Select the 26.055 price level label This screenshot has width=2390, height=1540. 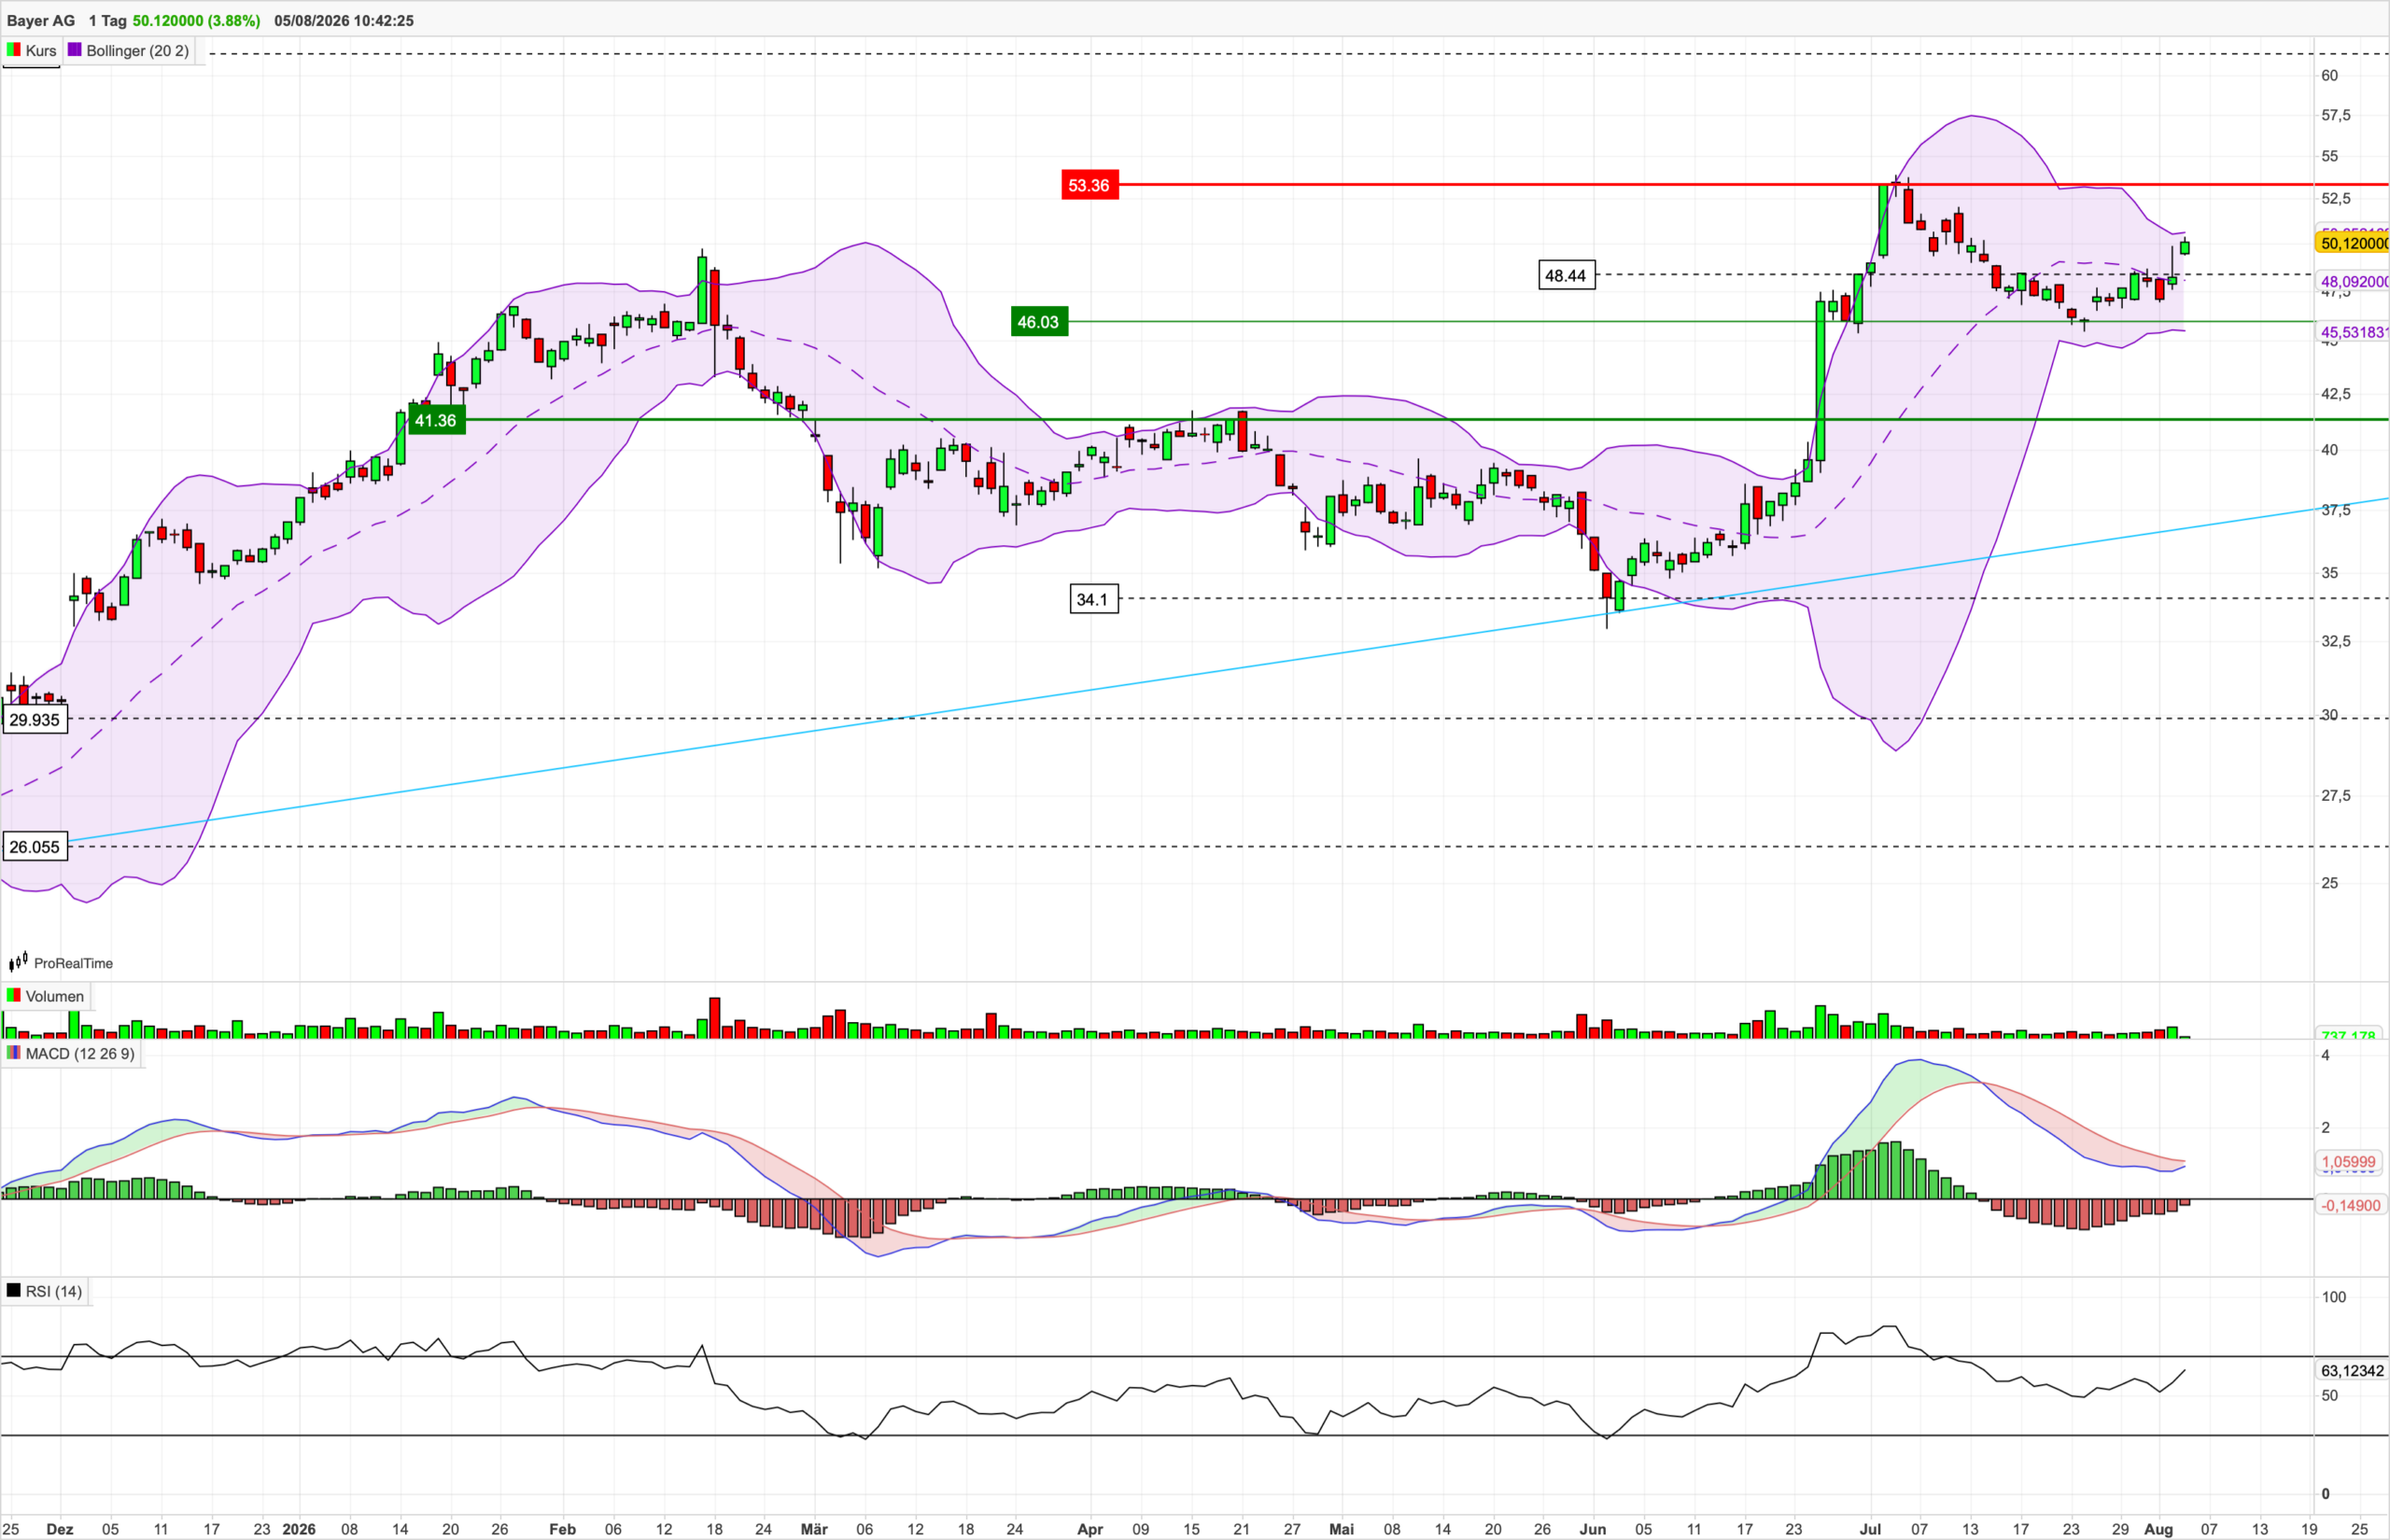point(34,847)
